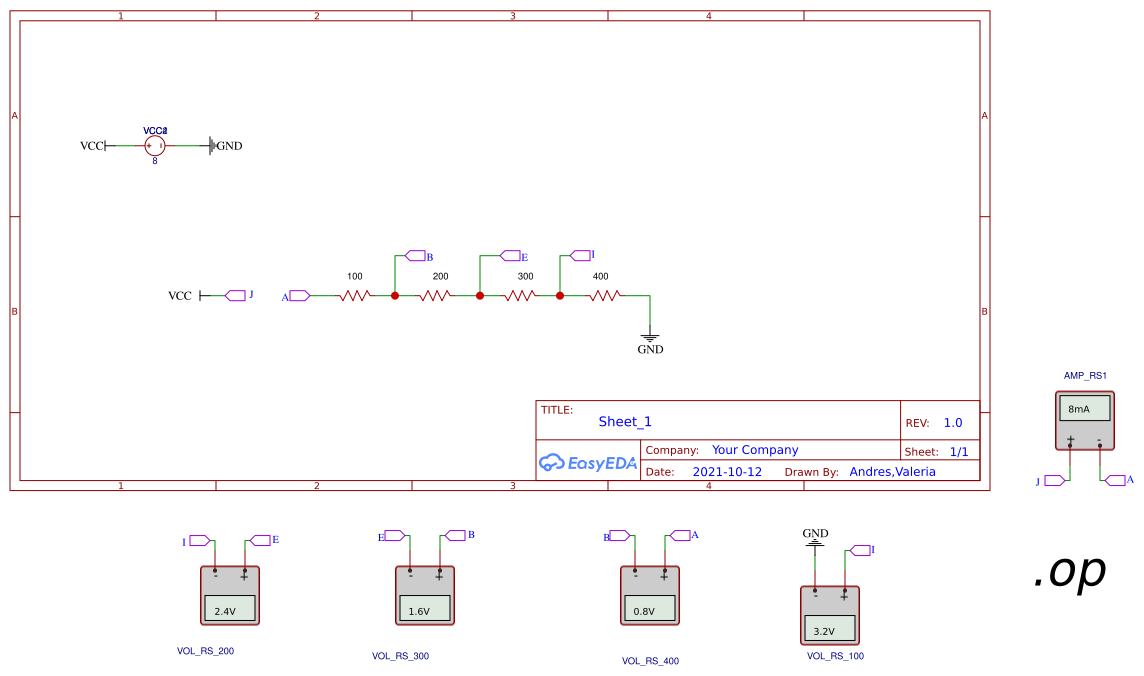
Task: Select the 200 ohm resistor symbol
Action: (x=438, y=295)
